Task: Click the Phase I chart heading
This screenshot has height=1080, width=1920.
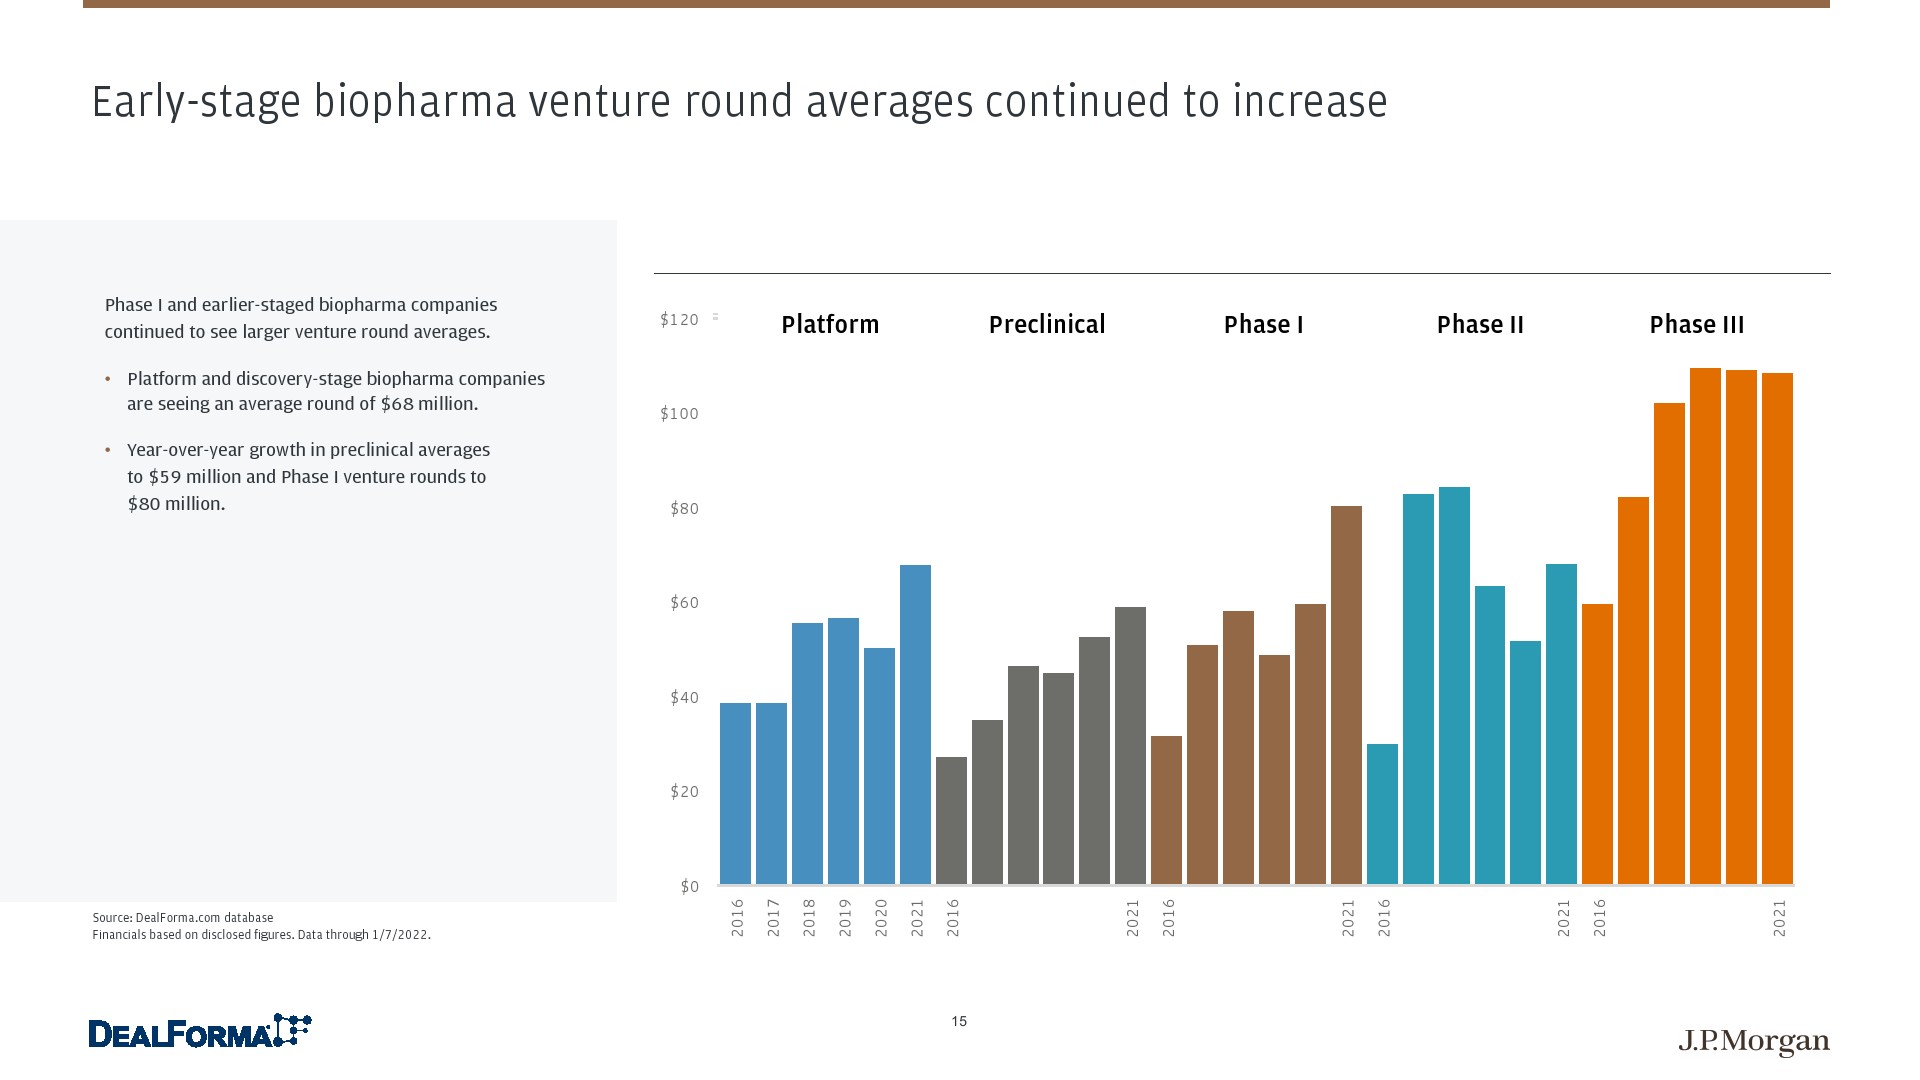Action: tap(1263, 325)
